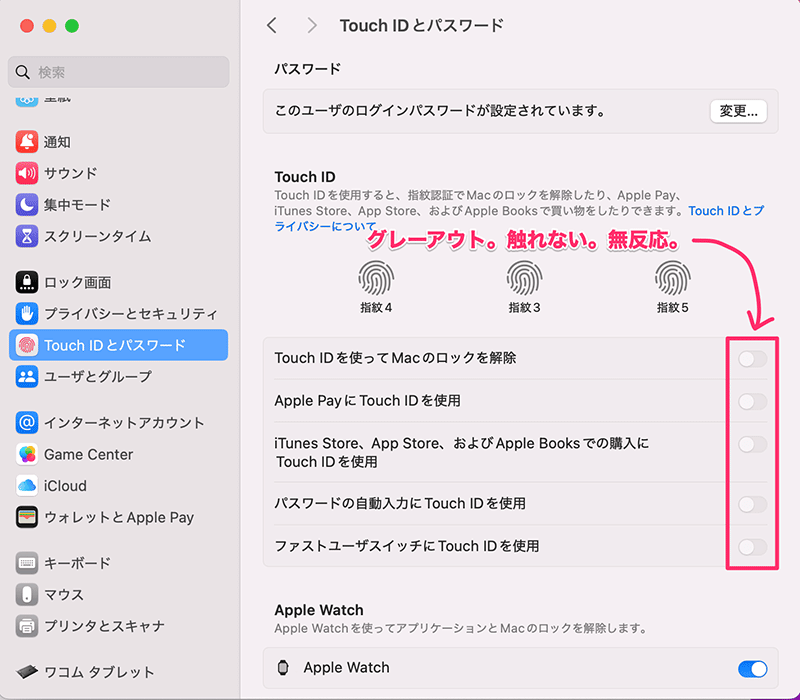Open サウンド settings pane

tap(118, 173)
